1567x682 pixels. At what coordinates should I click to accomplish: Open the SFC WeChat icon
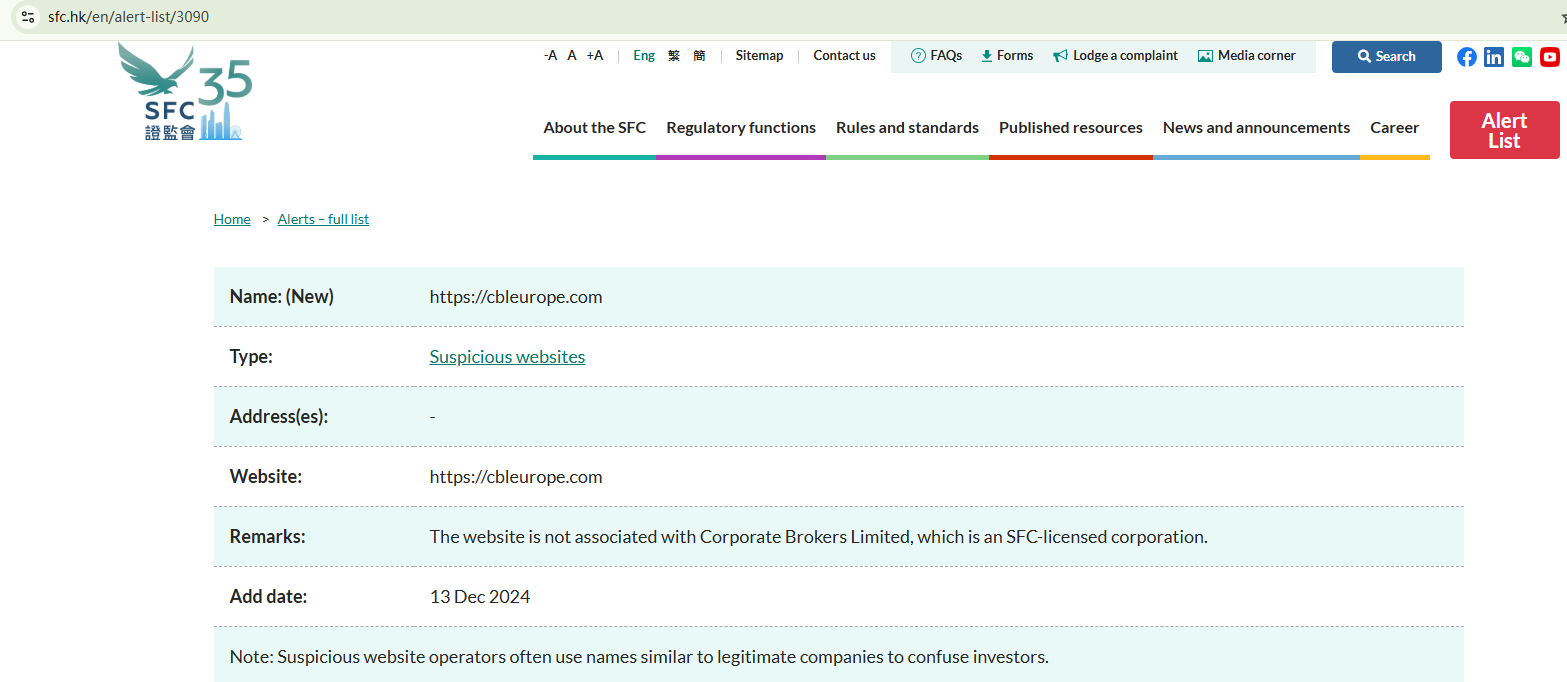1522,57
